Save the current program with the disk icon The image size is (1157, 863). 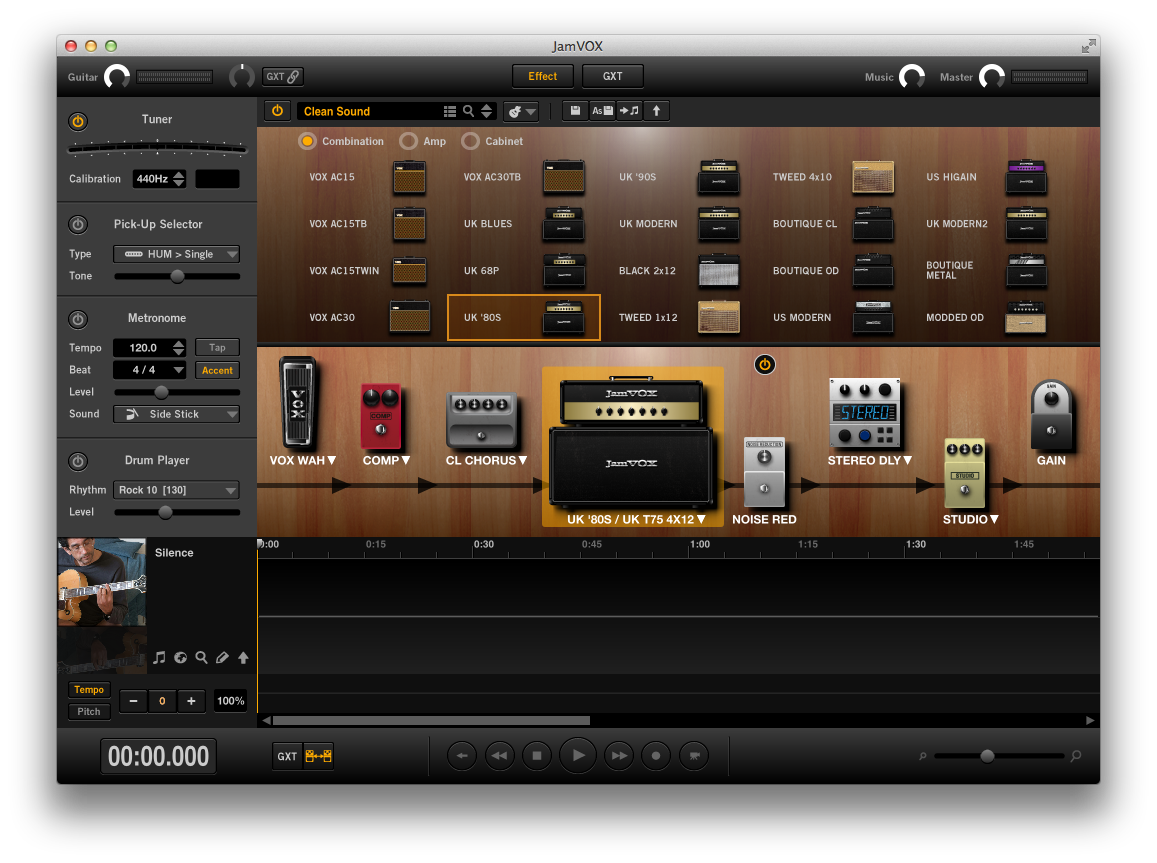tap(576, 110)
